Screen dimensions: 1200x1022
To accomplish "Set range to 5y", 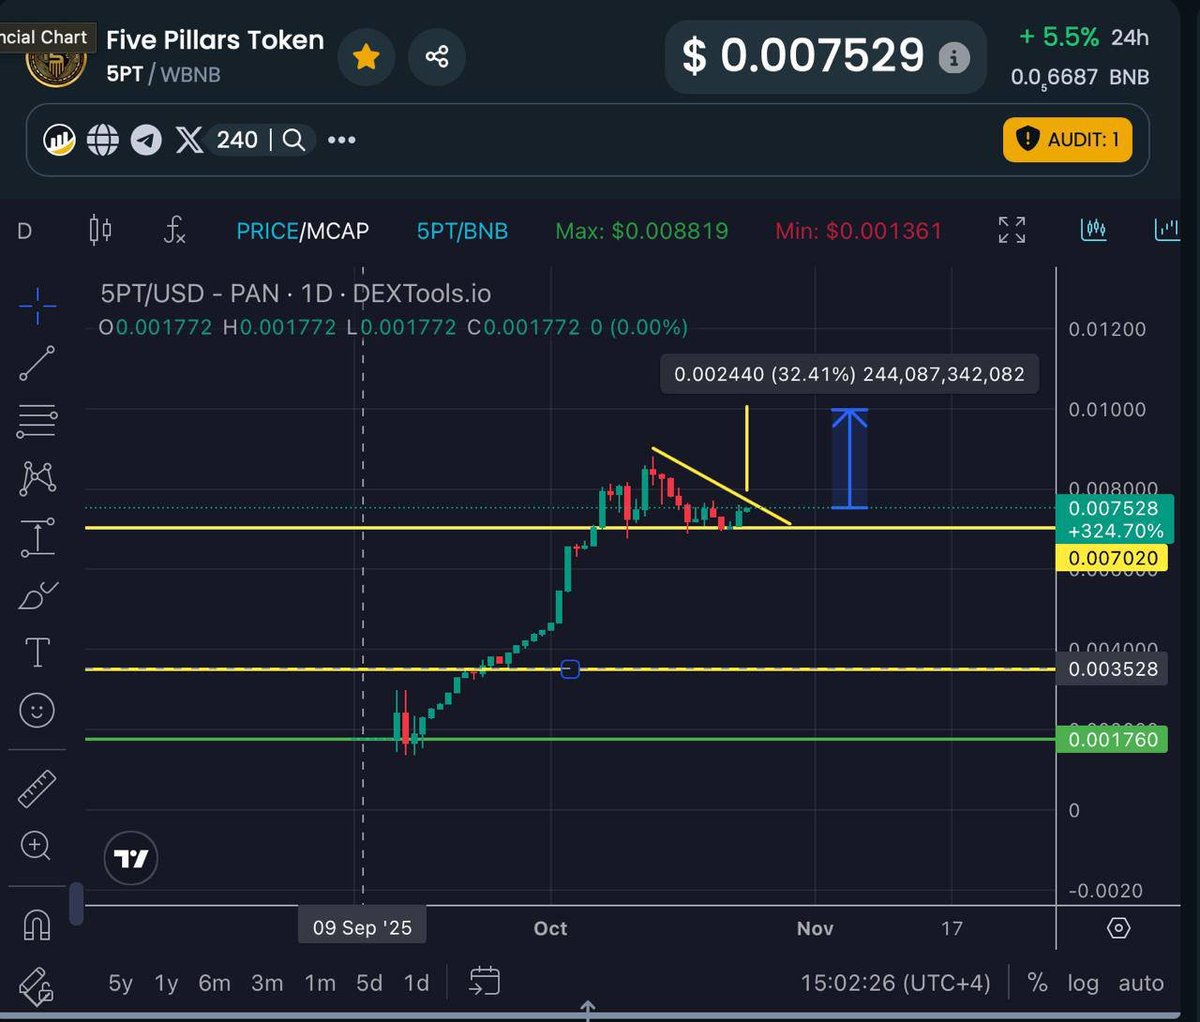I will [x=120, y=983].
